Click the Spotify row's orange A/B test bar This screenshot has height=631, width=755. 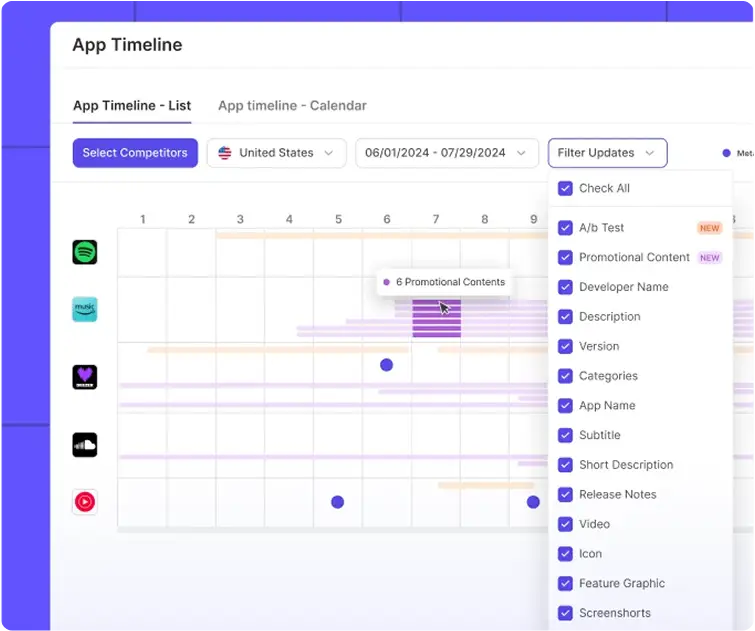pos(382,236)
